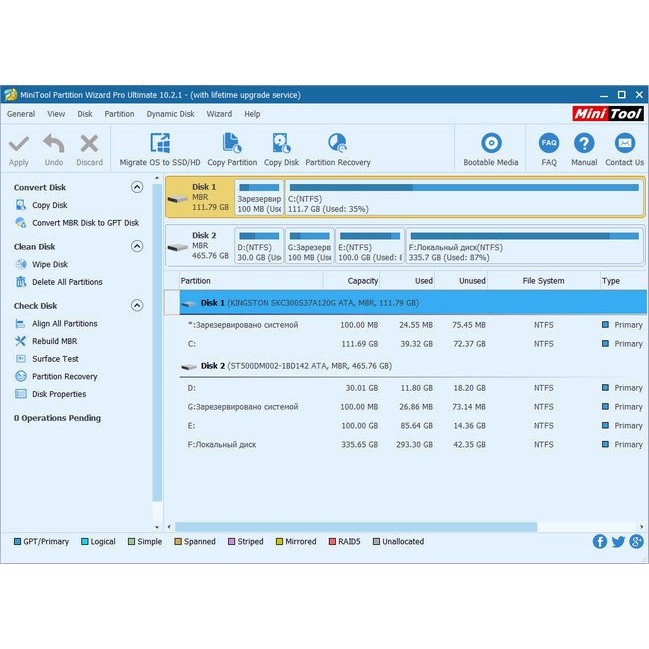
Task: Collapse the Convert Disk section
Action: click(x=137, y=187)
